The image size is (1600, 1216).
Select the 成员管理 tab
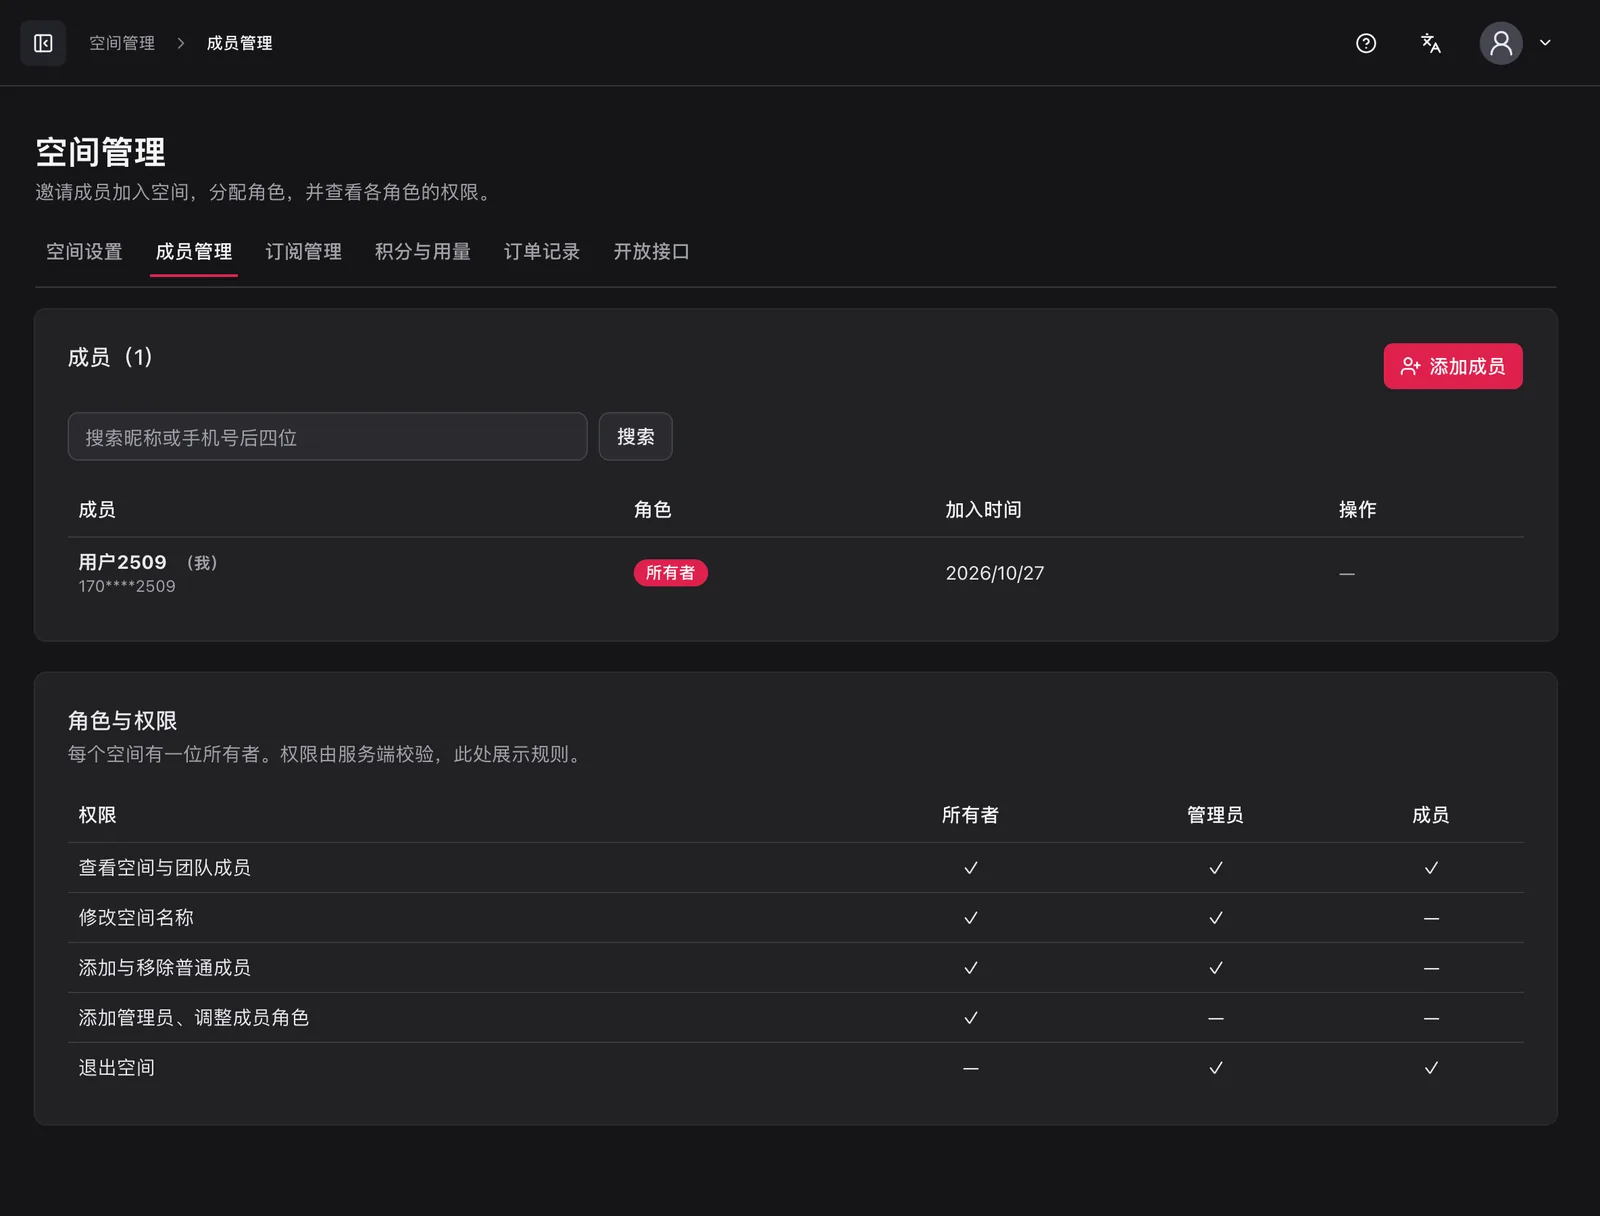point(194,252)
